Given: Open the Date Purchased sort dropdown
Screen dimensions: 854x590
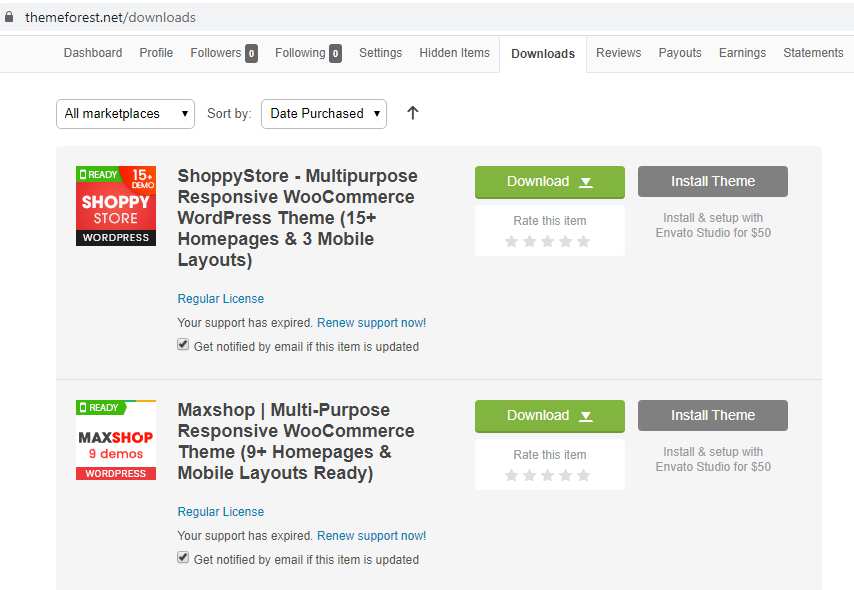Looking at the screenshot, I should click(x=324, y=114).
